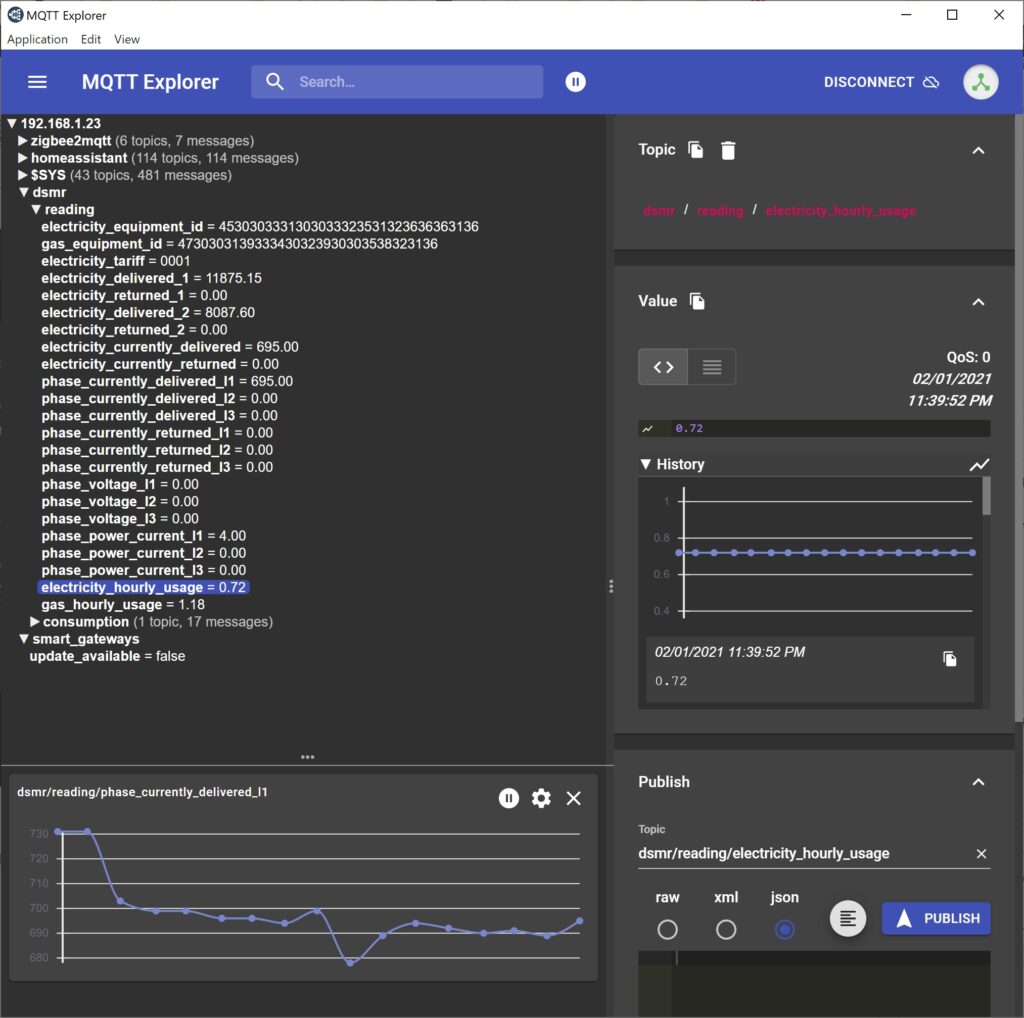Collapse the Publish section chevron
Image resolution: width=1024 pixels, height=1018 pixels.
tap(978, 782)
